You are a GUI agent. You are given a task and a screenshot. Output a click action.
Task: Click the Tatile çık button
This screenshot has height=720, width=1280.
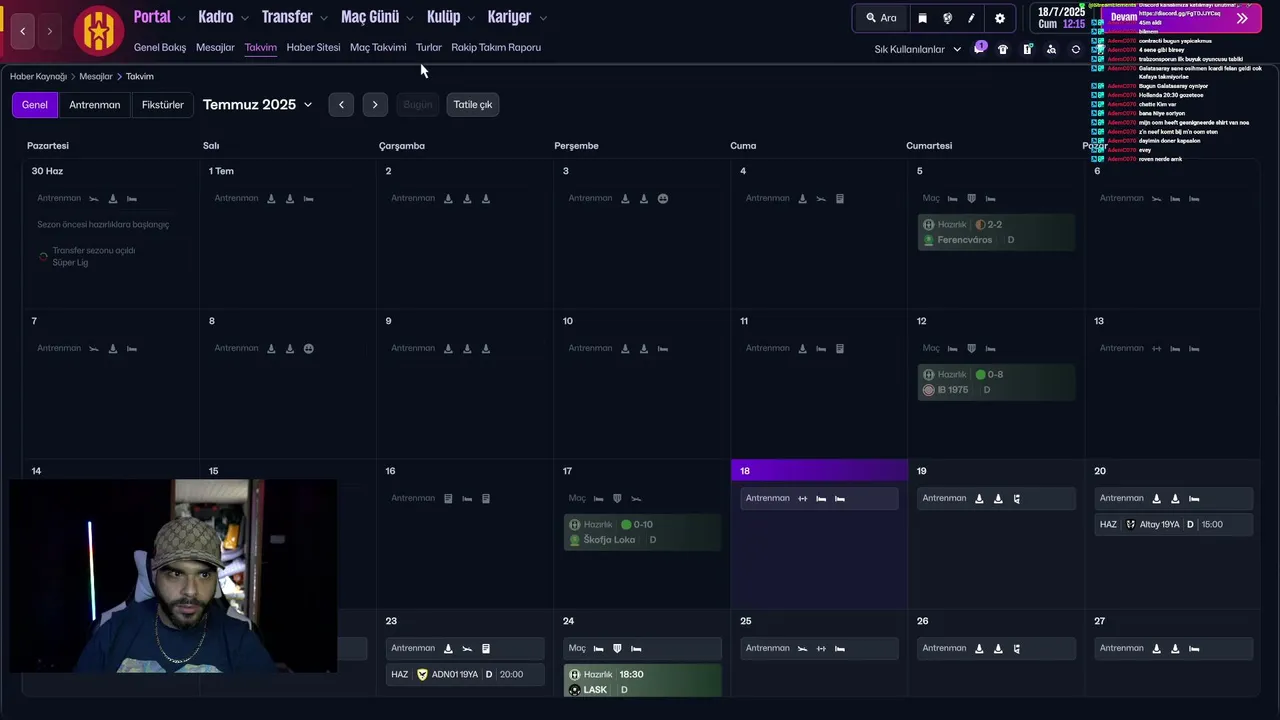click(473, 104)
